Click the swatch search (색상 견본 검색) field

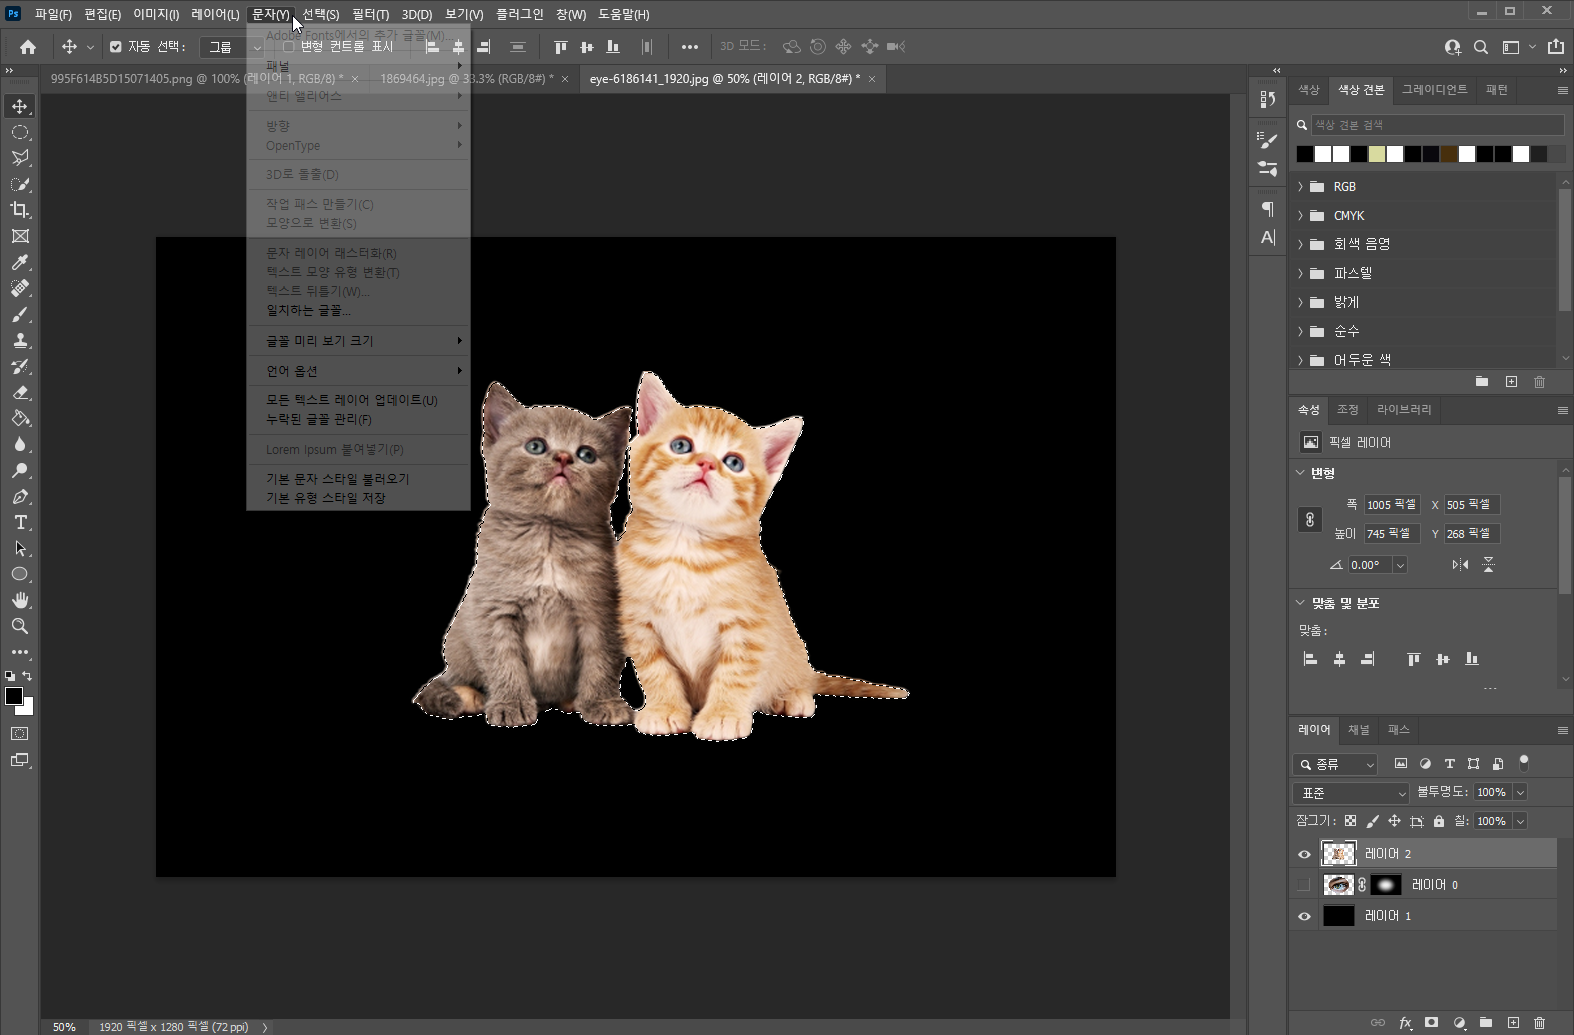1437,125
